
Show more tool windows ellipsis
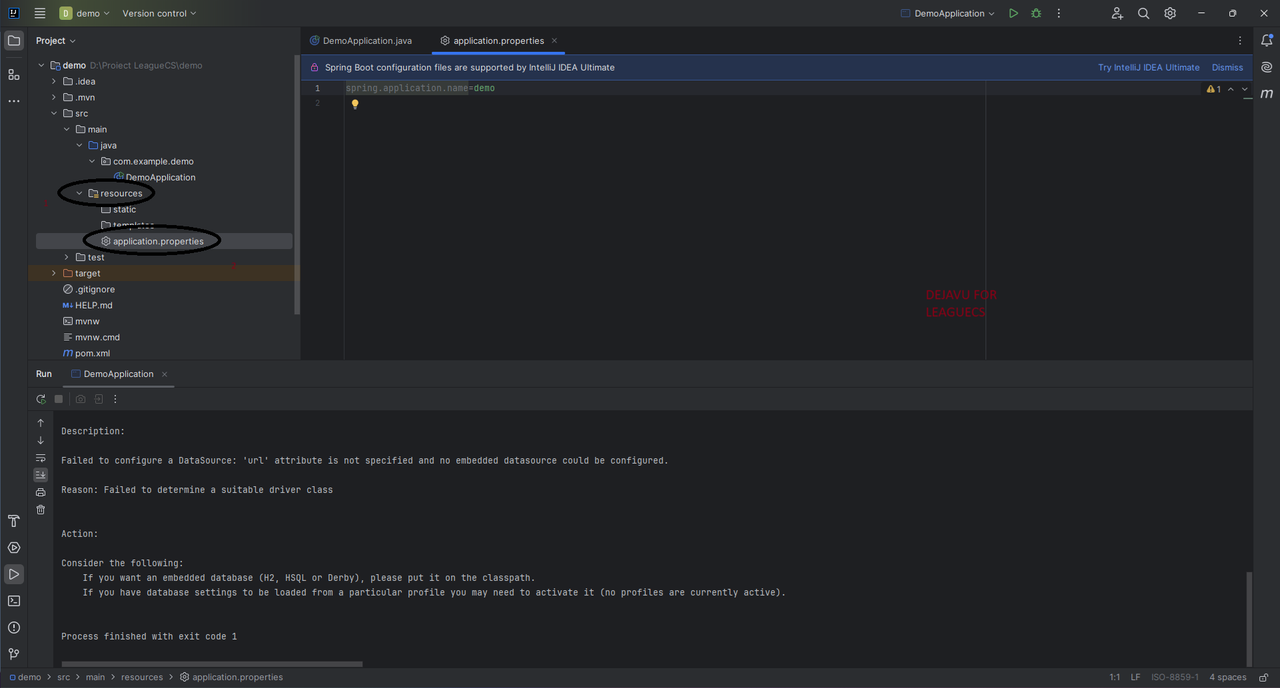pos(14,101)
